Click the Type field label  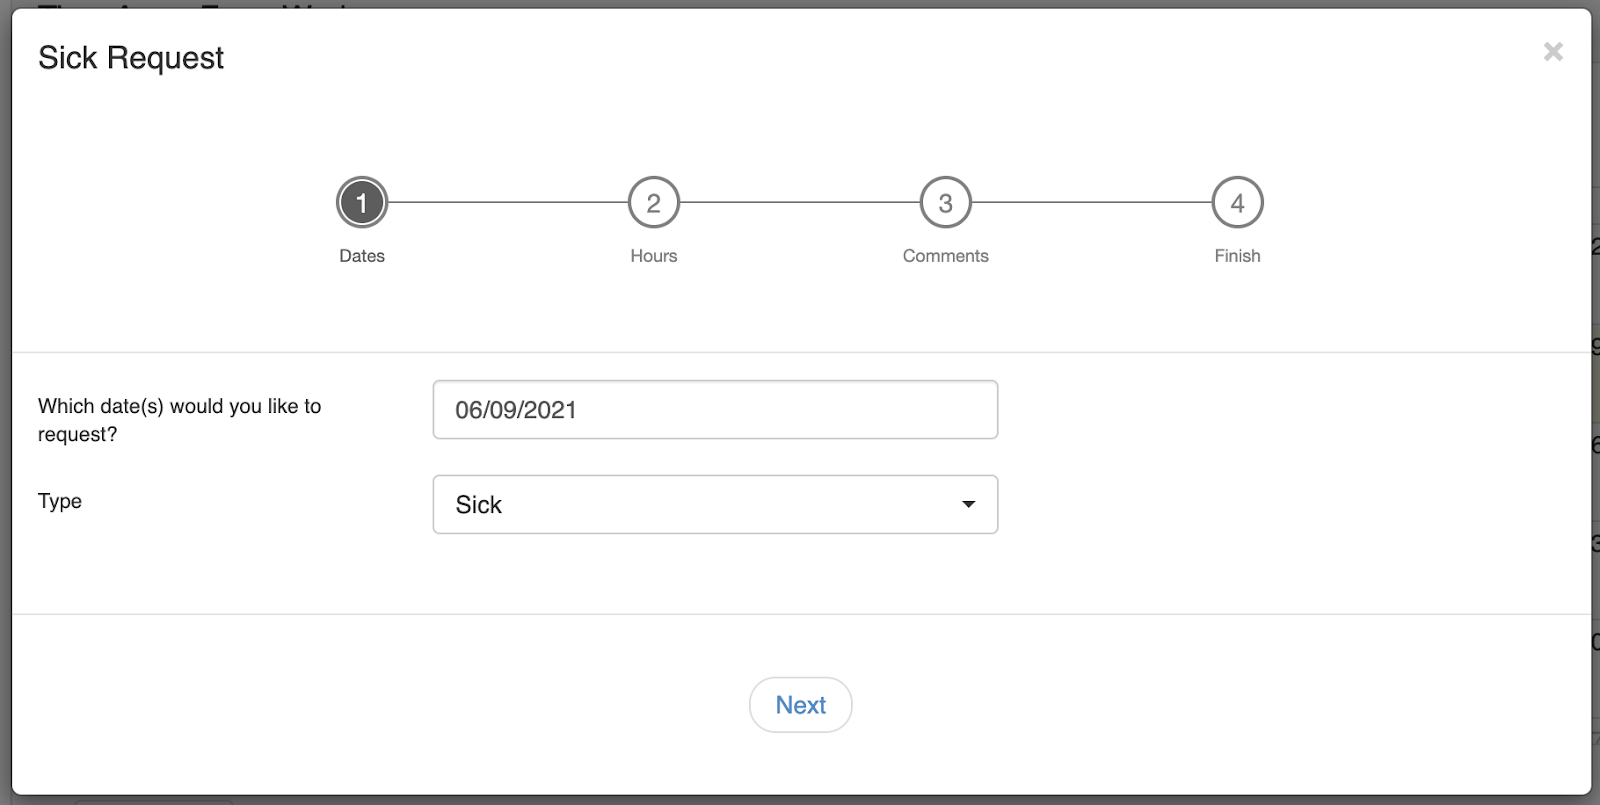[60, 501]
